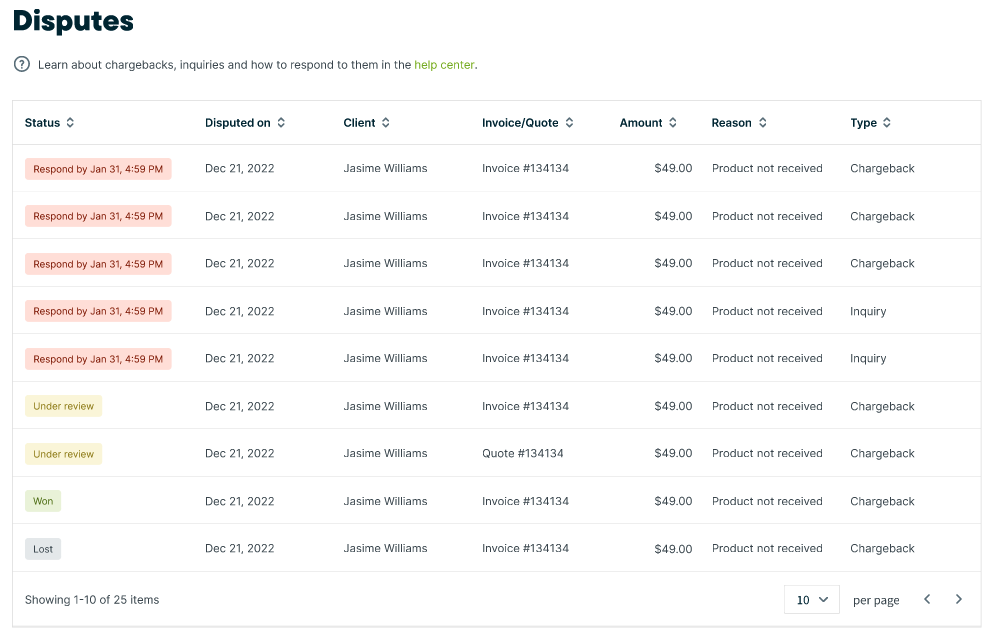The image size is (988, 633).
Task: Open the help center link
Action: 444,65
